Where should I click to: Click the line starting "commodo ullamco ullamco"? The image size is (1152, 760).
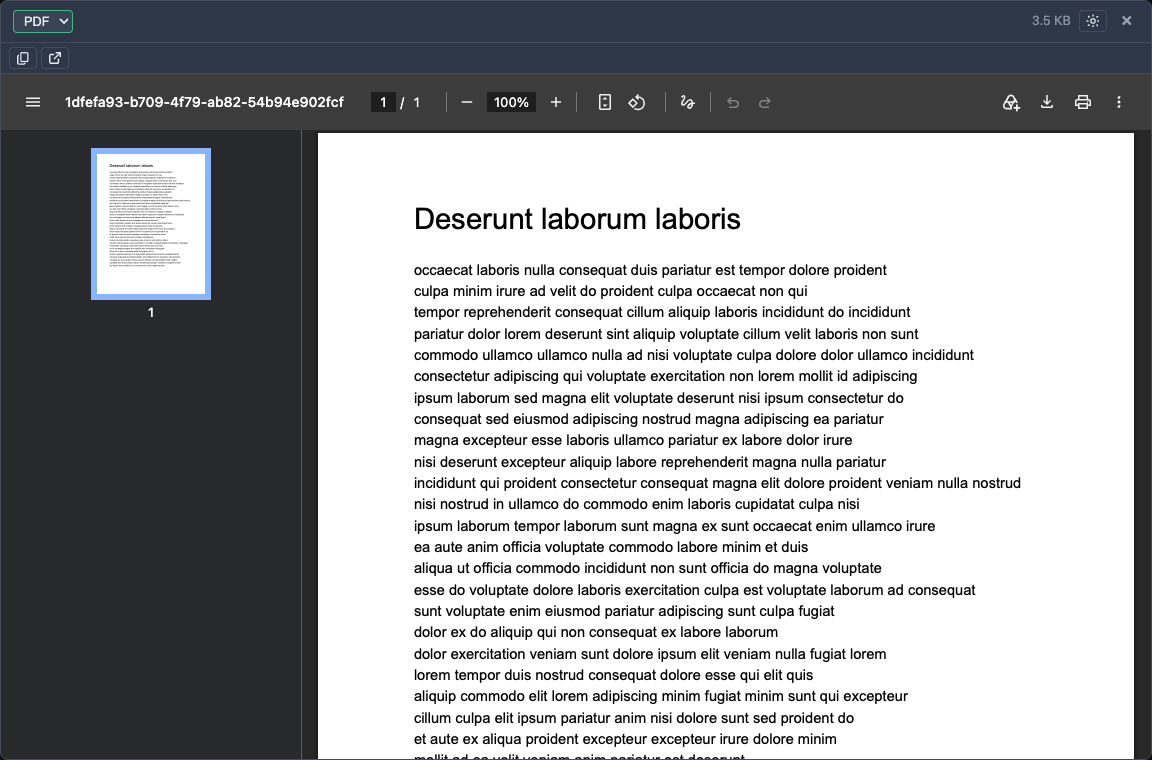694,356
